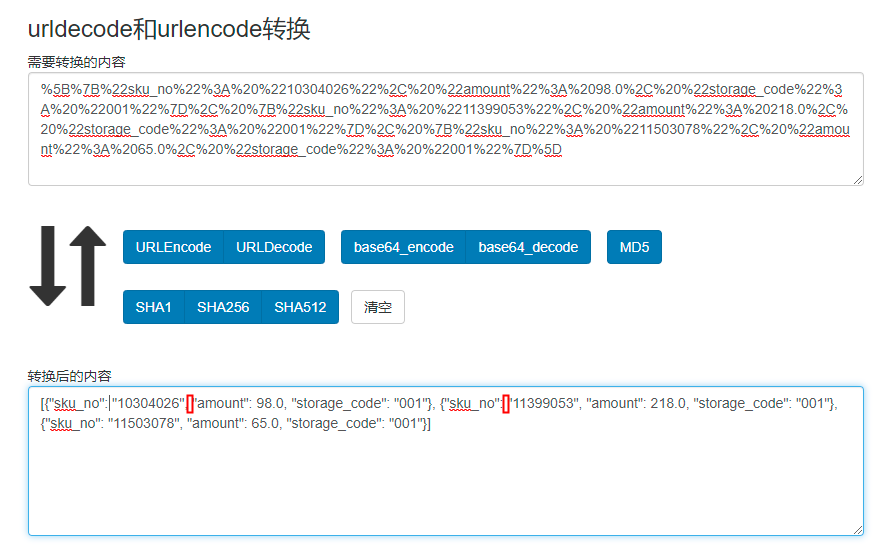Click the 转换后的内容 label
This screenshot has height=545, width=886.
pyautogui.click(x=70, y=376)
